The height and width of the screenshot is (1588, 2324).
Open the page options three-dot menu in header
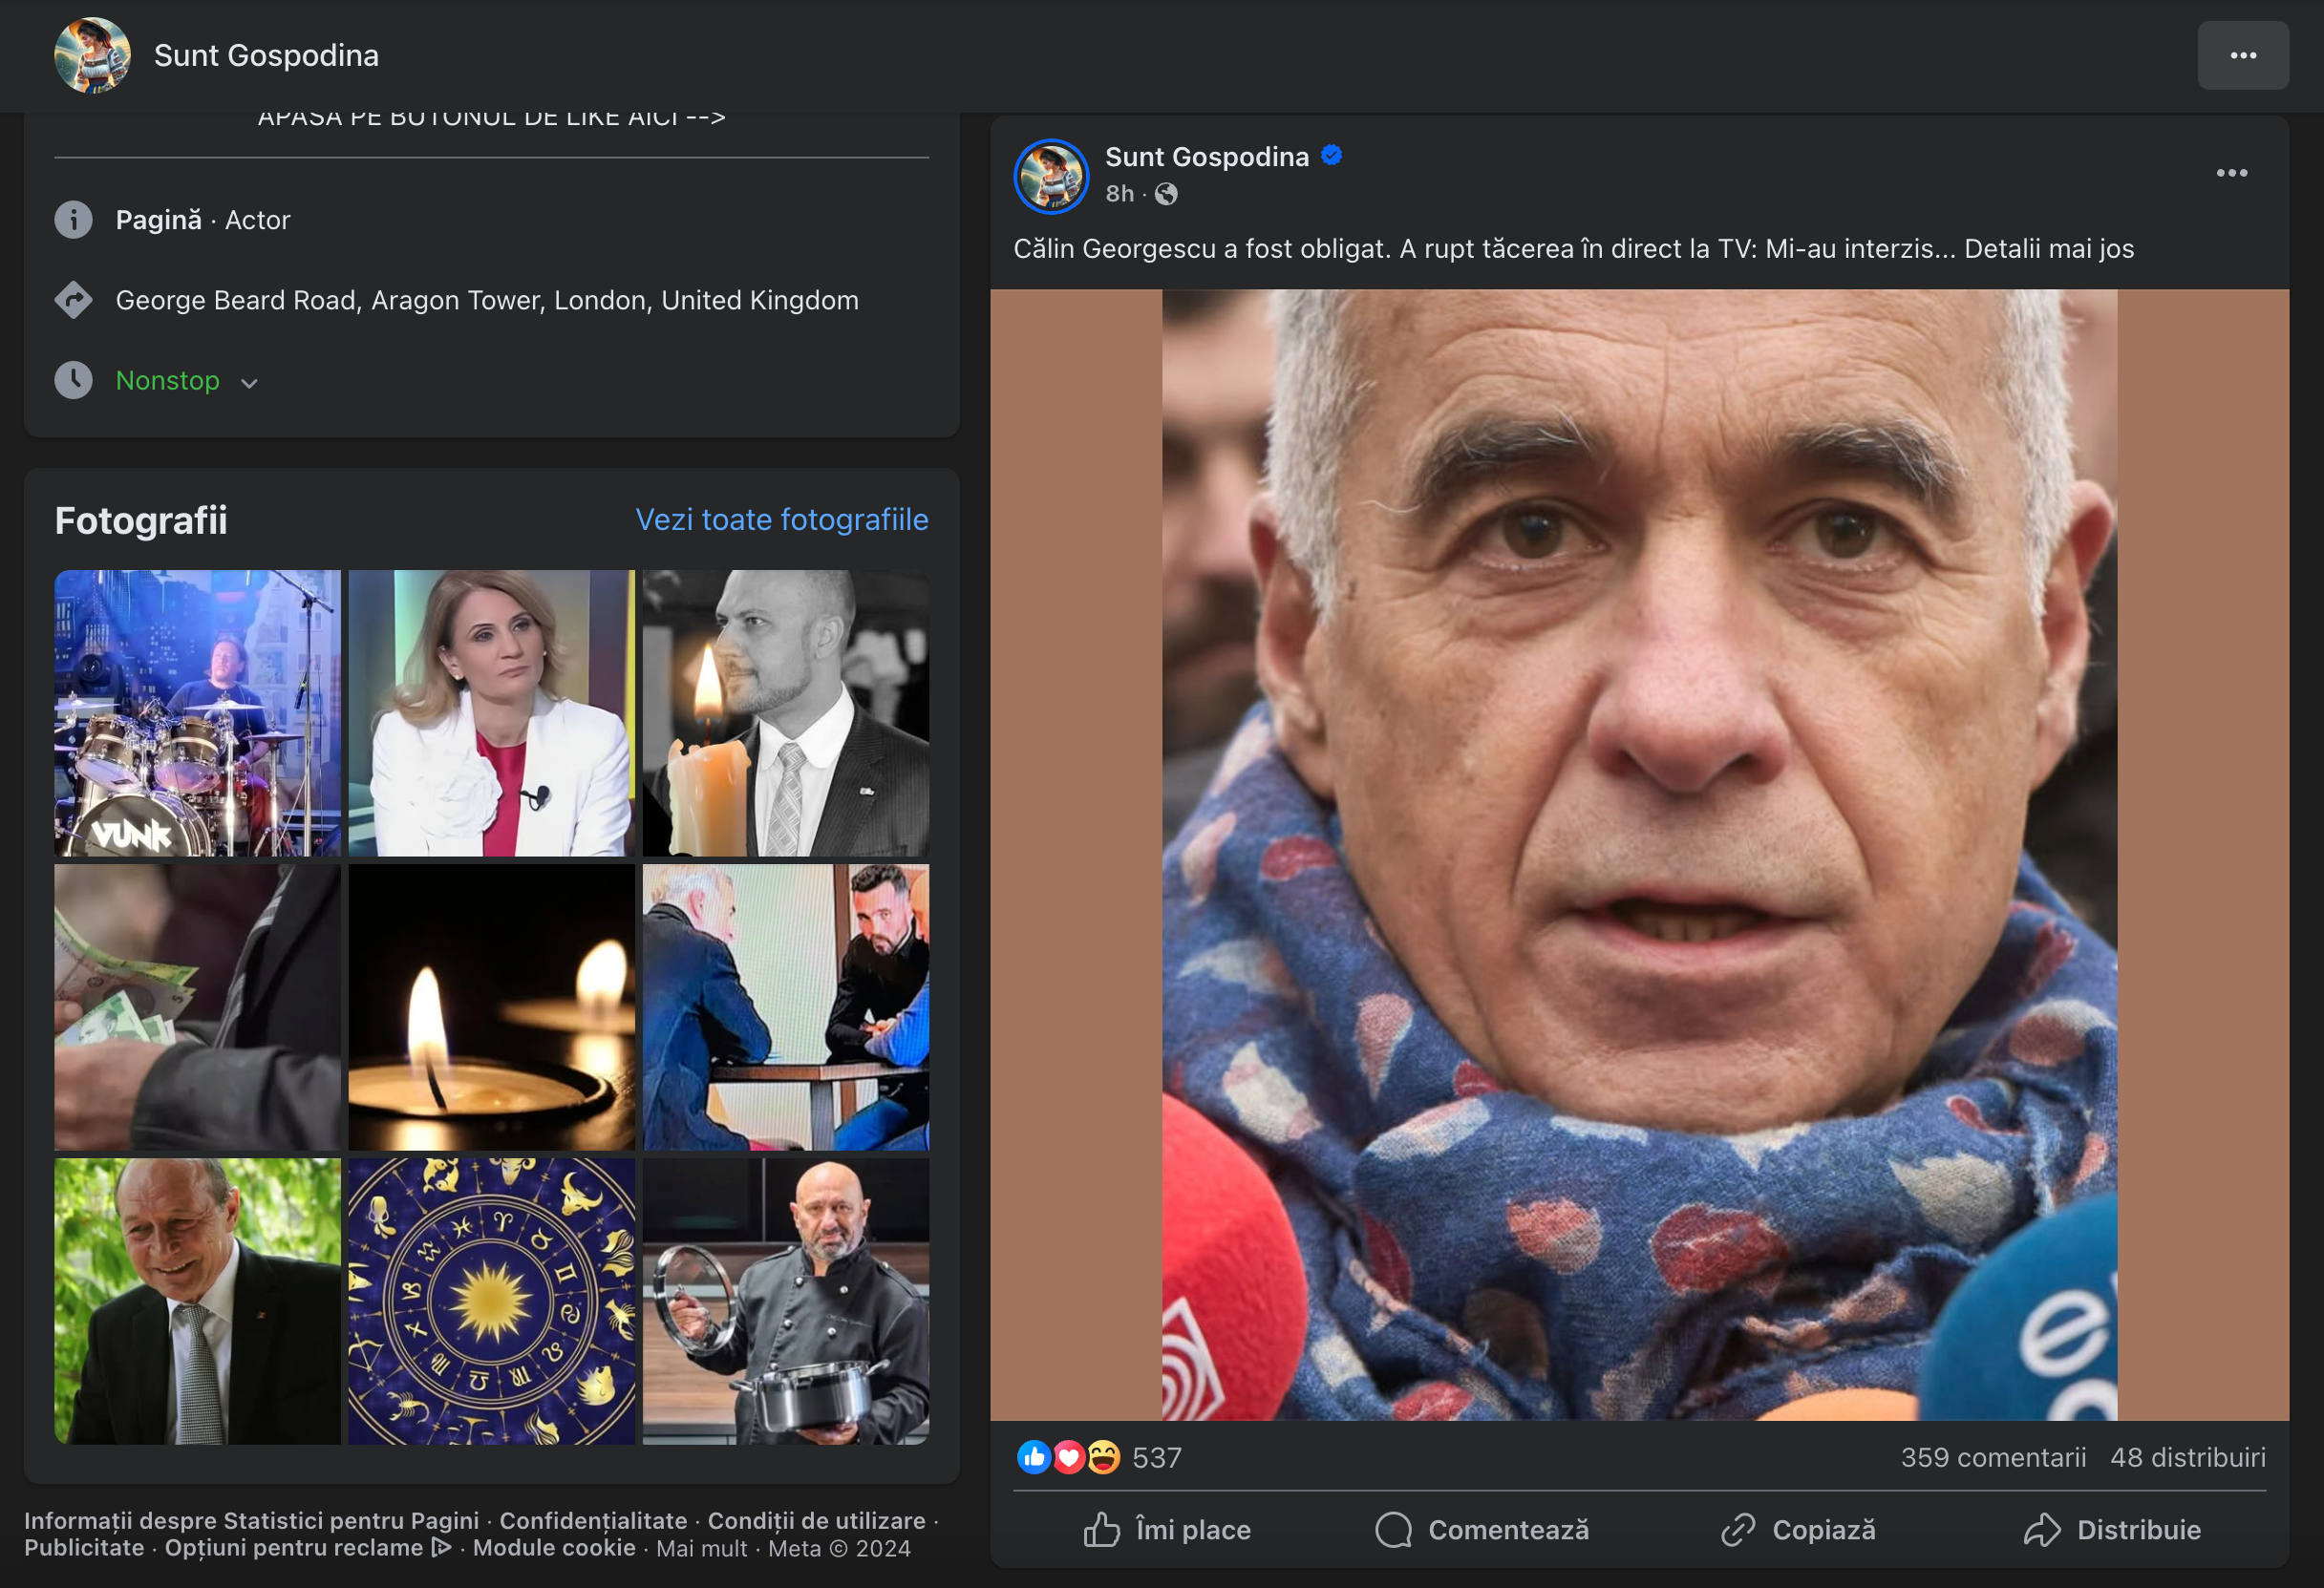(x=2242, y=56)
